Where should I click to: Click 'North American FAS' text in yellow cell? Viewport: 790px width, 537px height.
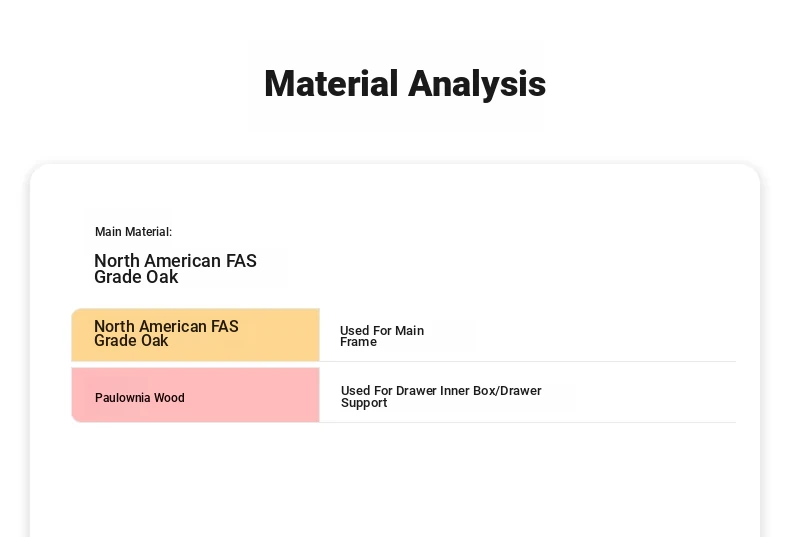166,326
